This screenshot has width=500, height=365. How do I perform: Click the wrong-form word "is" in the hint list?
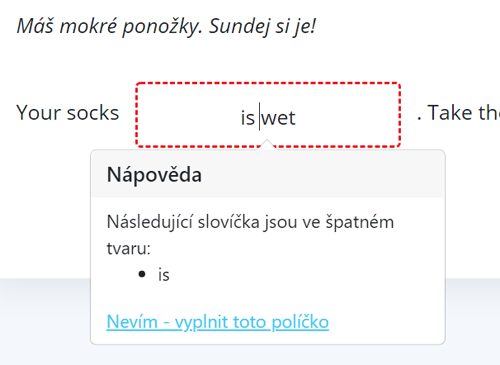(x=164, y=275)
